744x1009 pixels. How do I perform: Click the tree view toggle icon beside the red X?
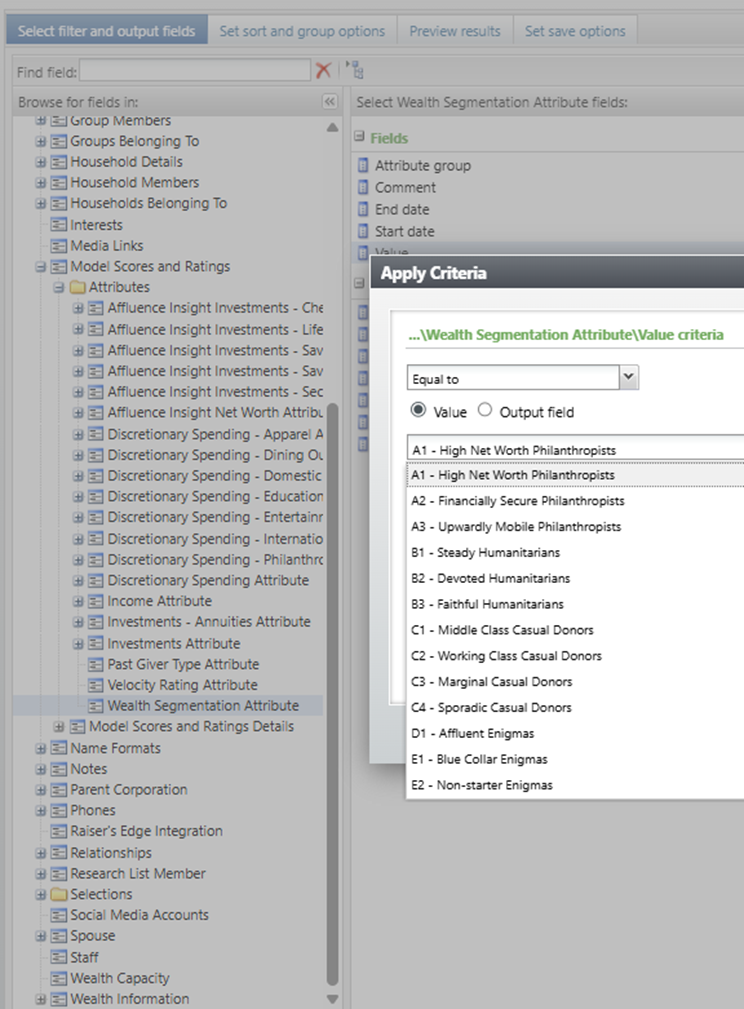click(355, 69)
